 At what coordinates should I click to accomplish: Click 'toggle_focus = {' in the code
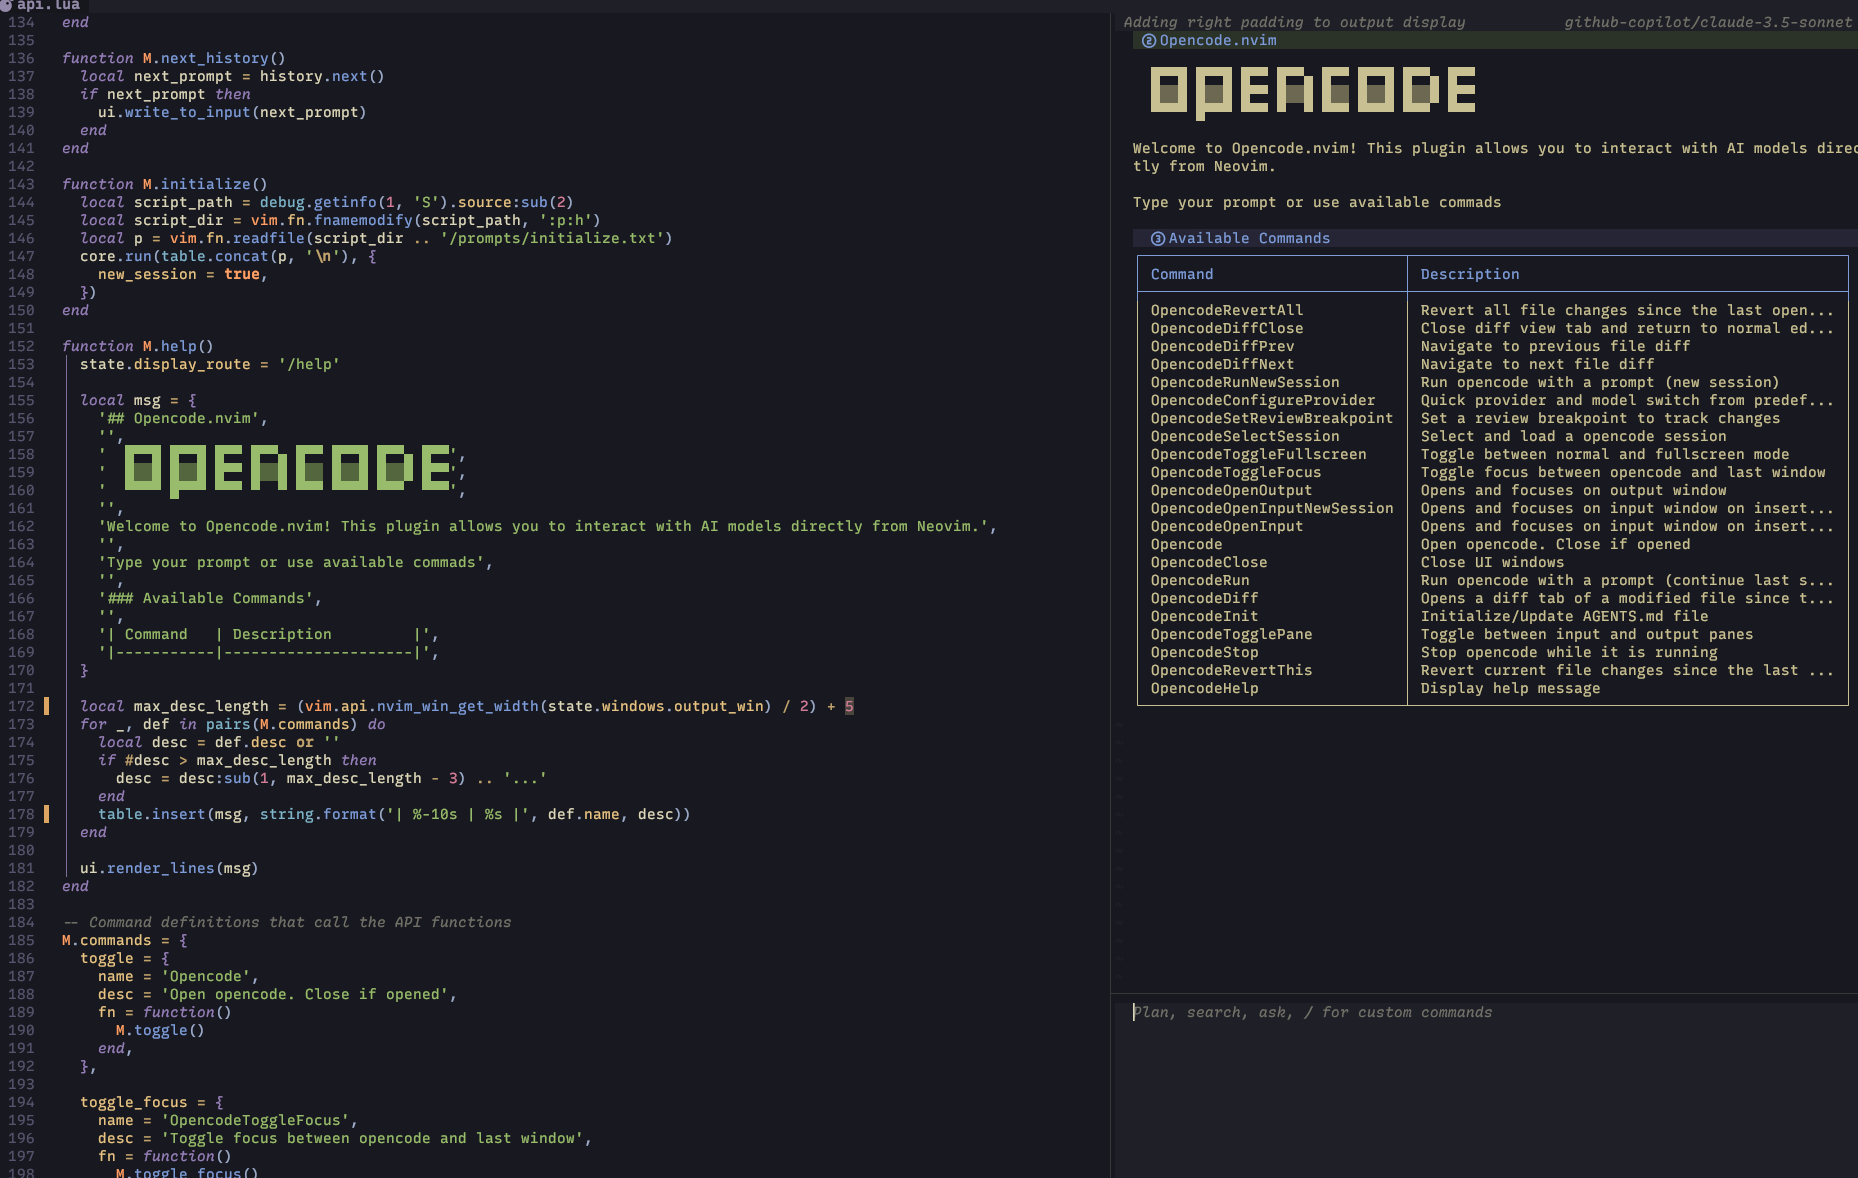tap(152, 1102)
